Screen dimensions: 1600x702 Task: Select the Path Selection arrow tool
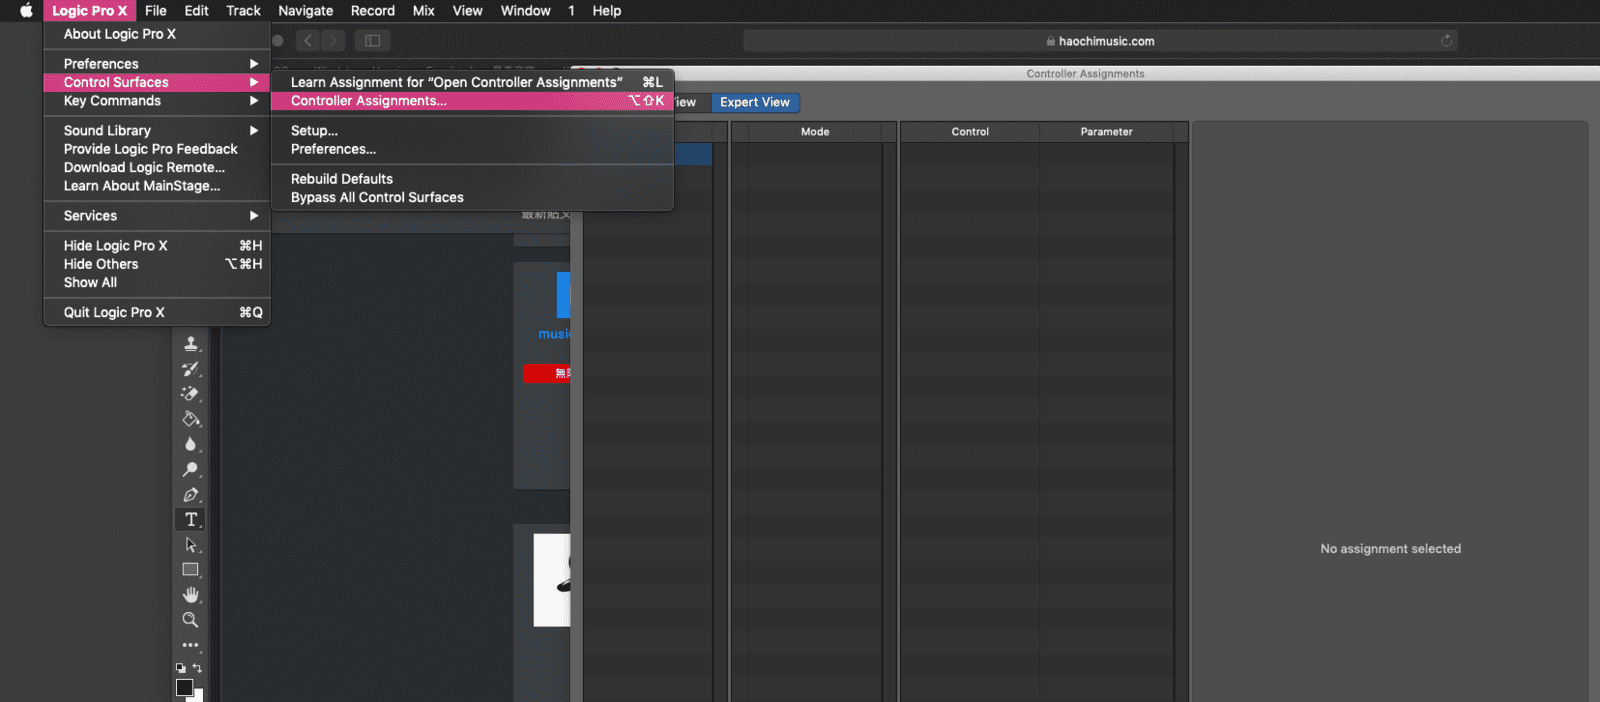tap(191, 545)
